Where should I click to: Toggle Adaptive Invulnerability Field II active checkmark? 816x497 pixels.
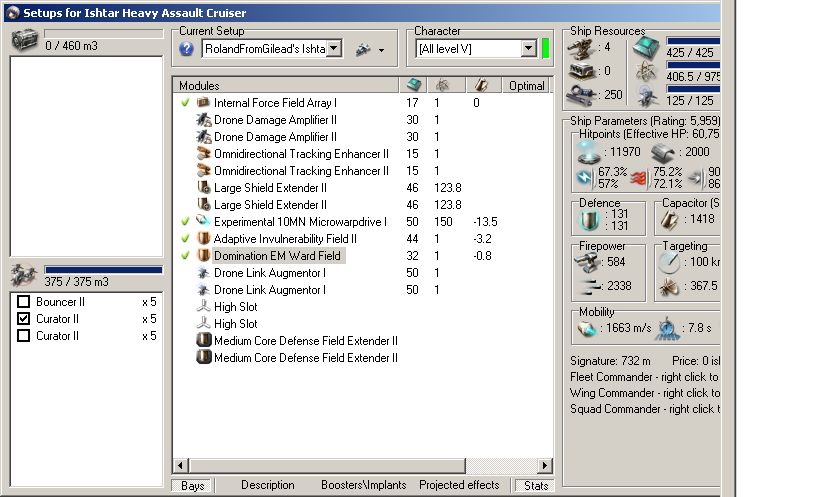(185, 238)
